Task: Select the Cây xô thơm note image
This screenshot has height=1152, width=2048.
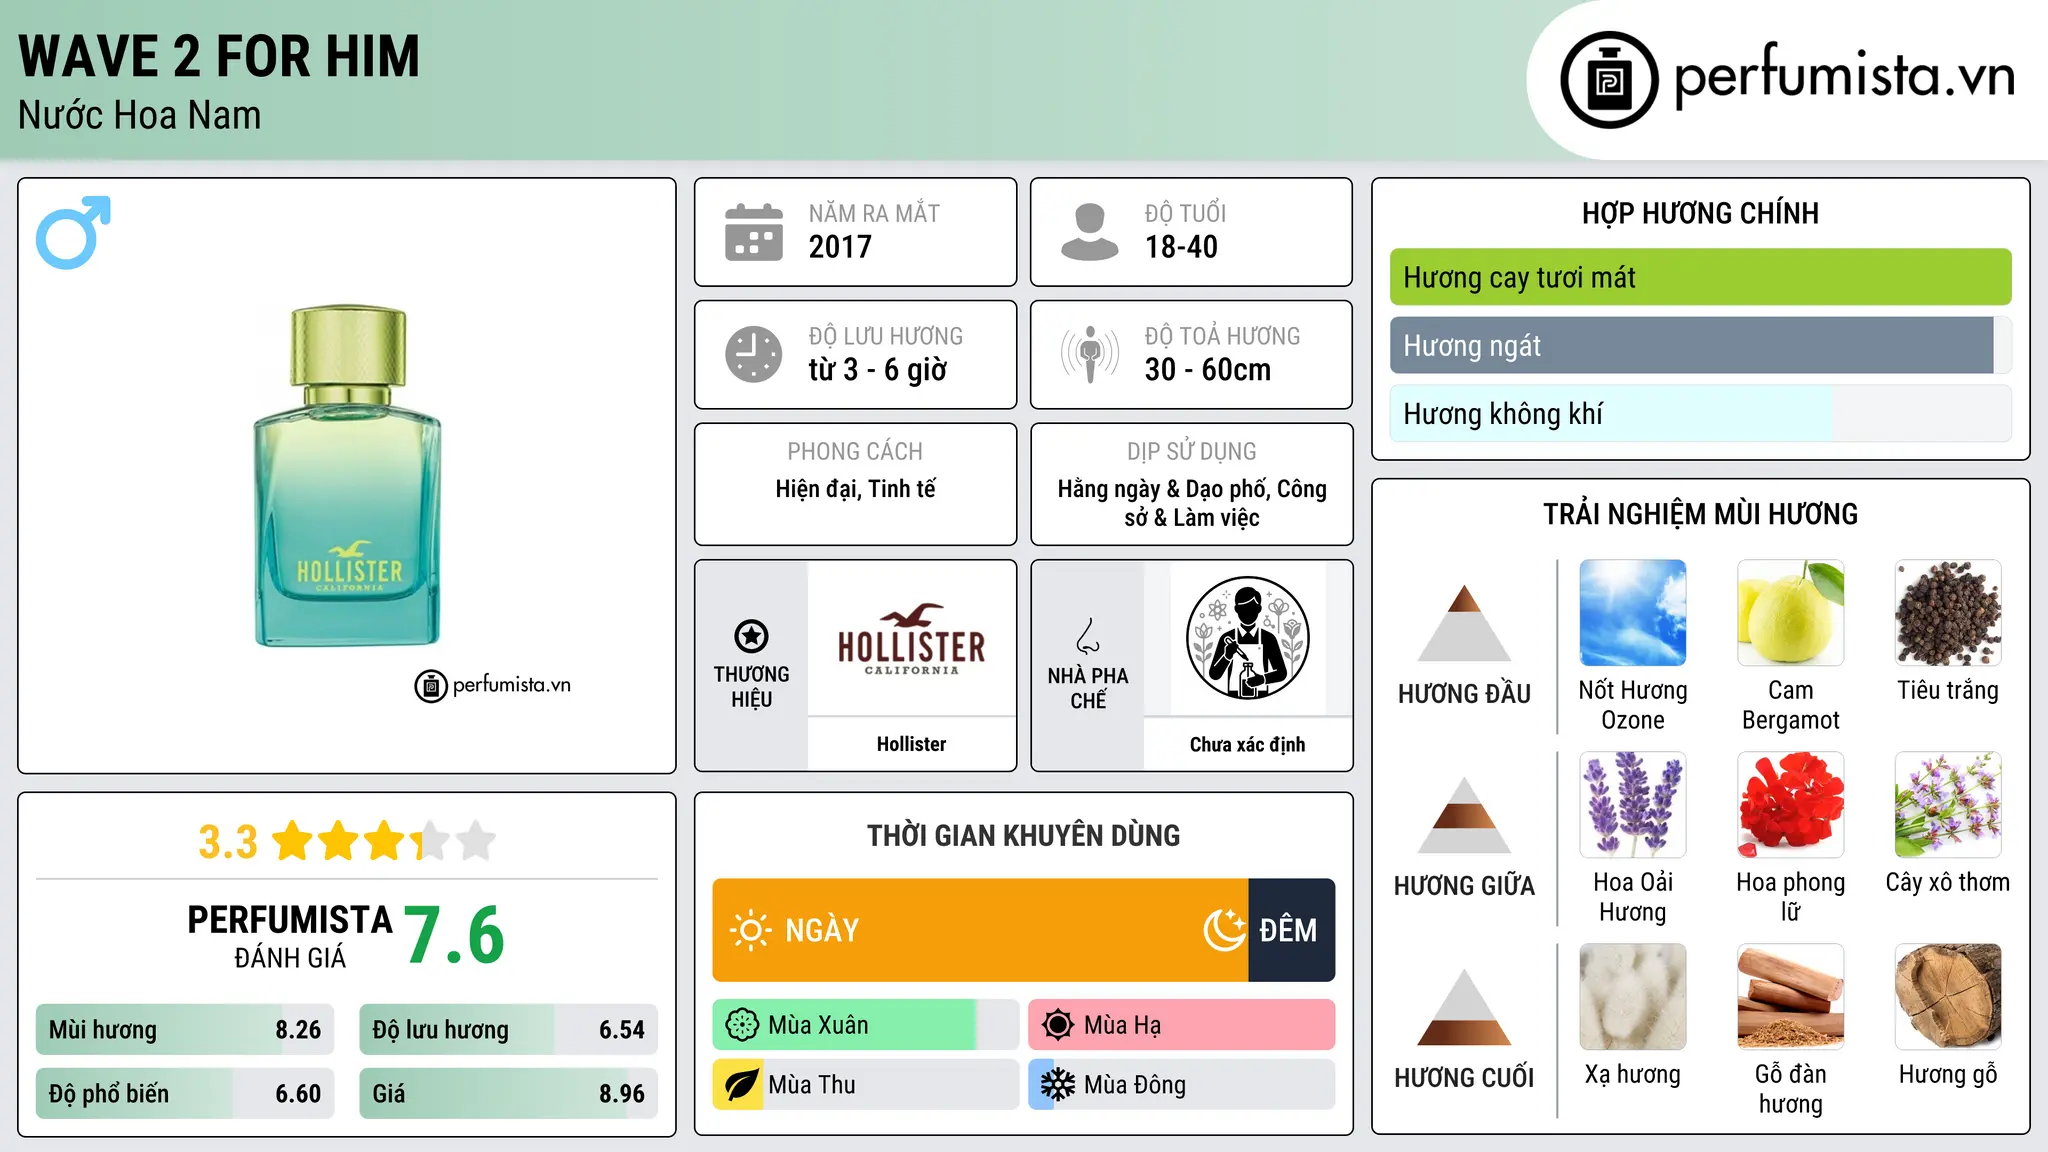Action: 1948,805
